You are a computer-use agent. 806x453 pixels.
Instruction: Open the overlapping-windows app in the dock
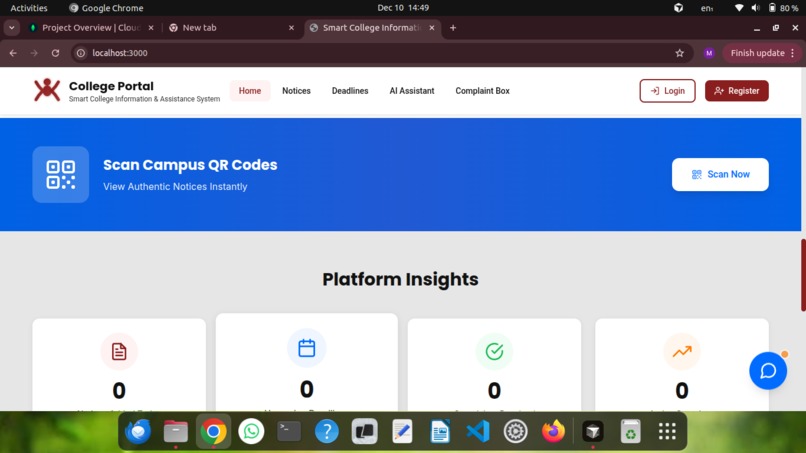(x=364, y=431)
